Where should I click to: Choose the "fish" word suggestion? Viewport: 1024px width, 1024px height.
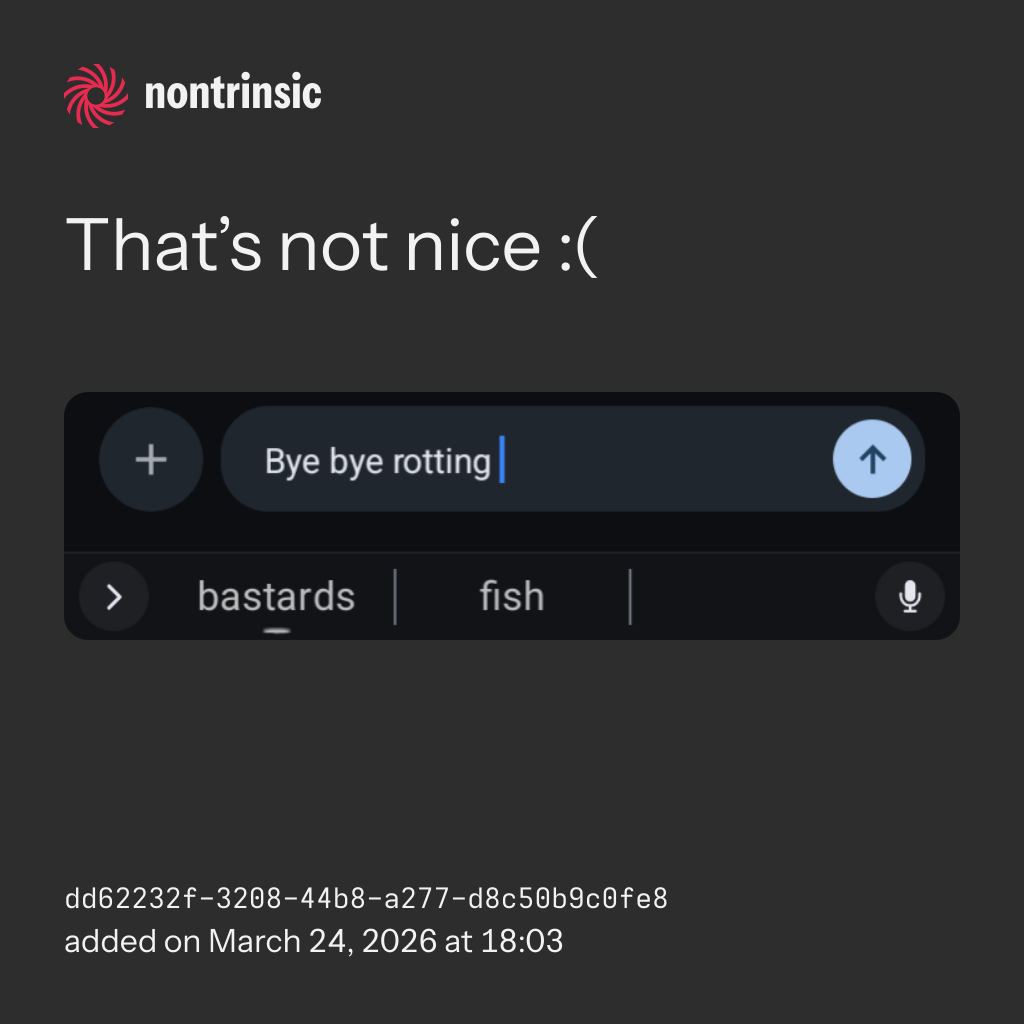tap(511, 597)
